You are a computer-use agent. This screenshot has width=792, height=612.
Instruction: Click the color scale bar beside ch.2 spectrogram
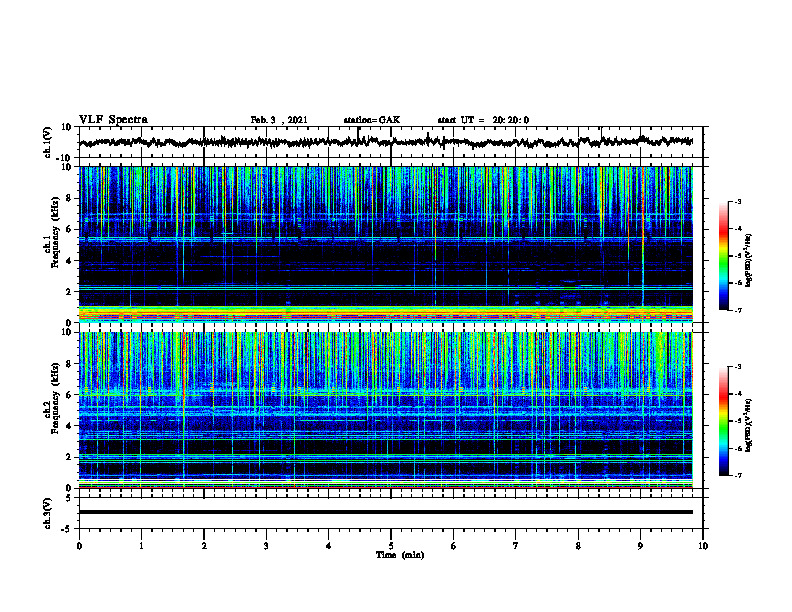[723, 421]
